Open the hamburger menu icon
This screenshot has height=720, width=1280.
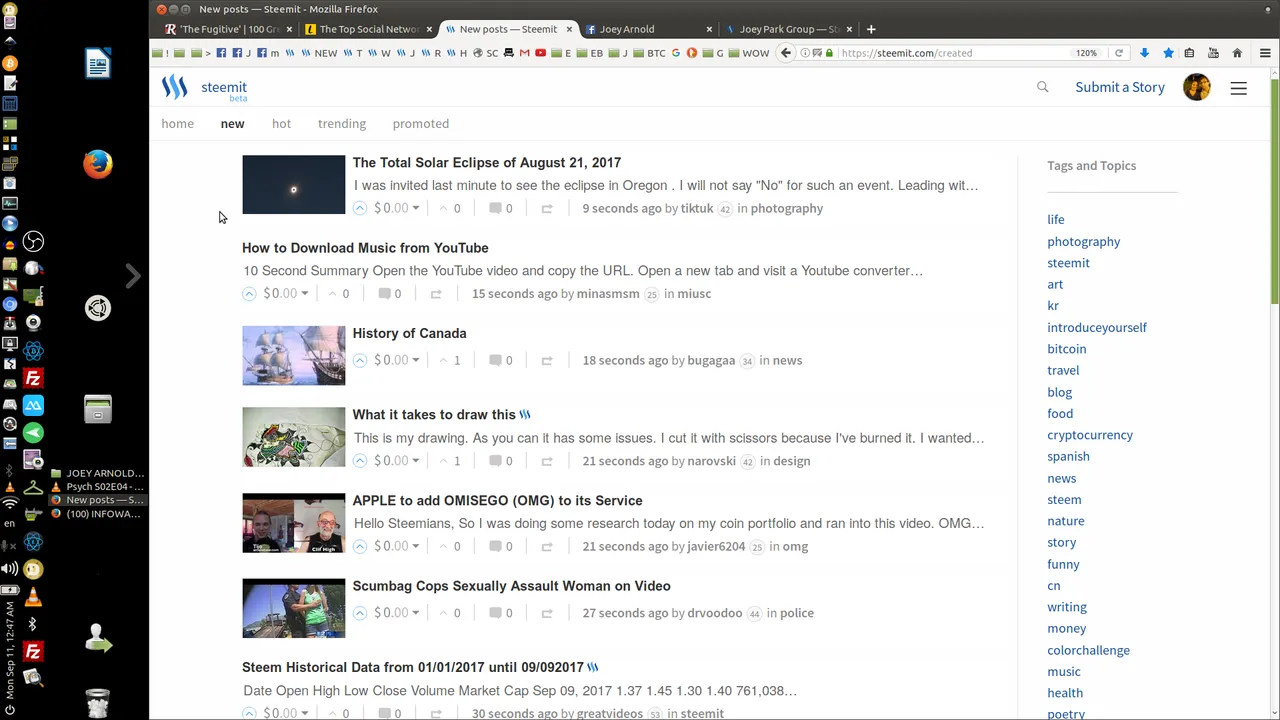pyautogui.click(x=1238, y=88)
